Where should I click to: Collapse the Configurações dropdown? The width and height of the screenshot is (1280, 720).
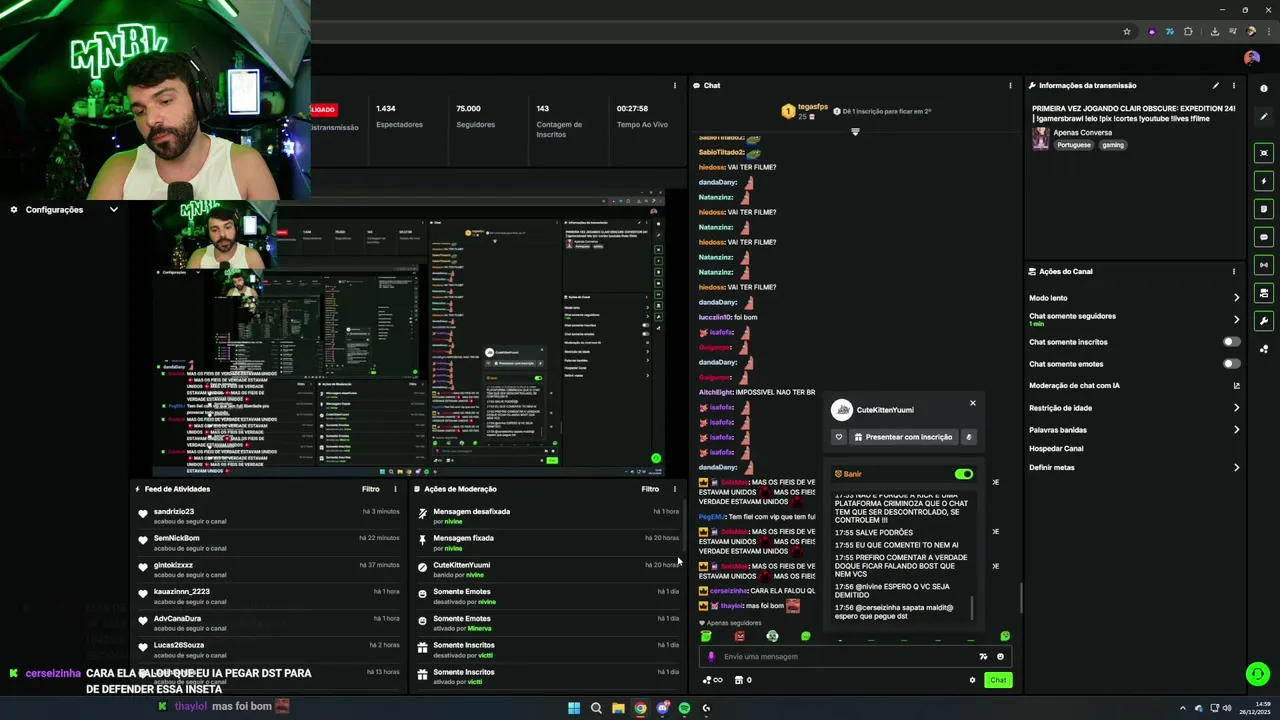113,210
